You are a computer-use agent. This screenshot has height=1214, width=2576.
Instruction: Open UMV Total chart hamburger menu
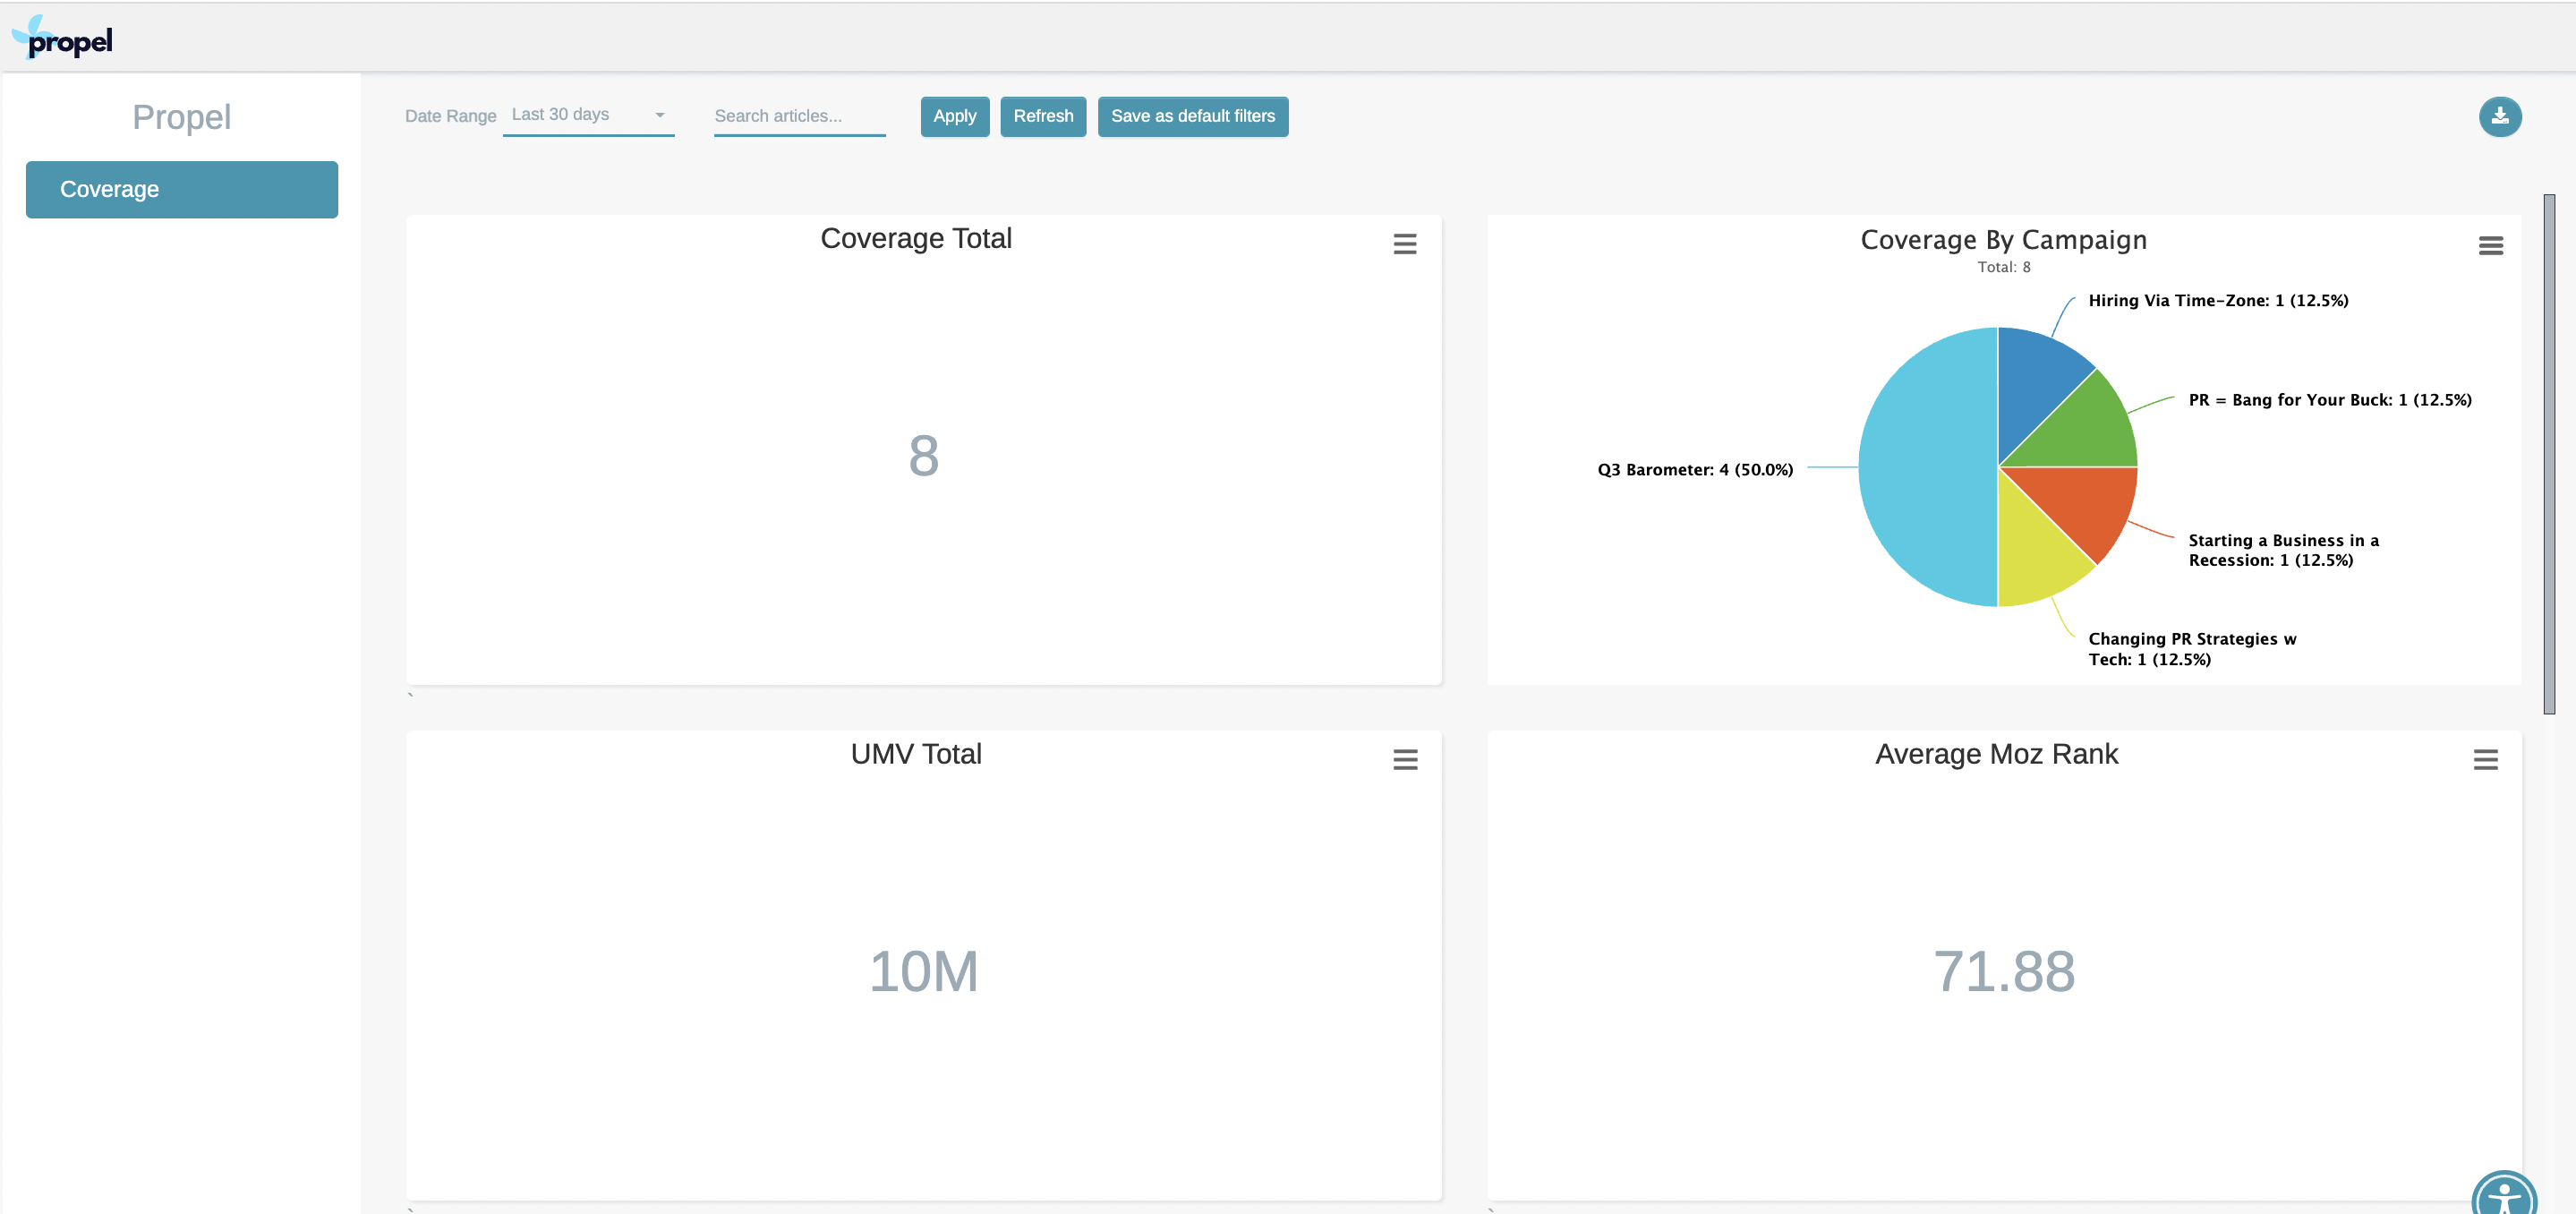point(1404,760)
